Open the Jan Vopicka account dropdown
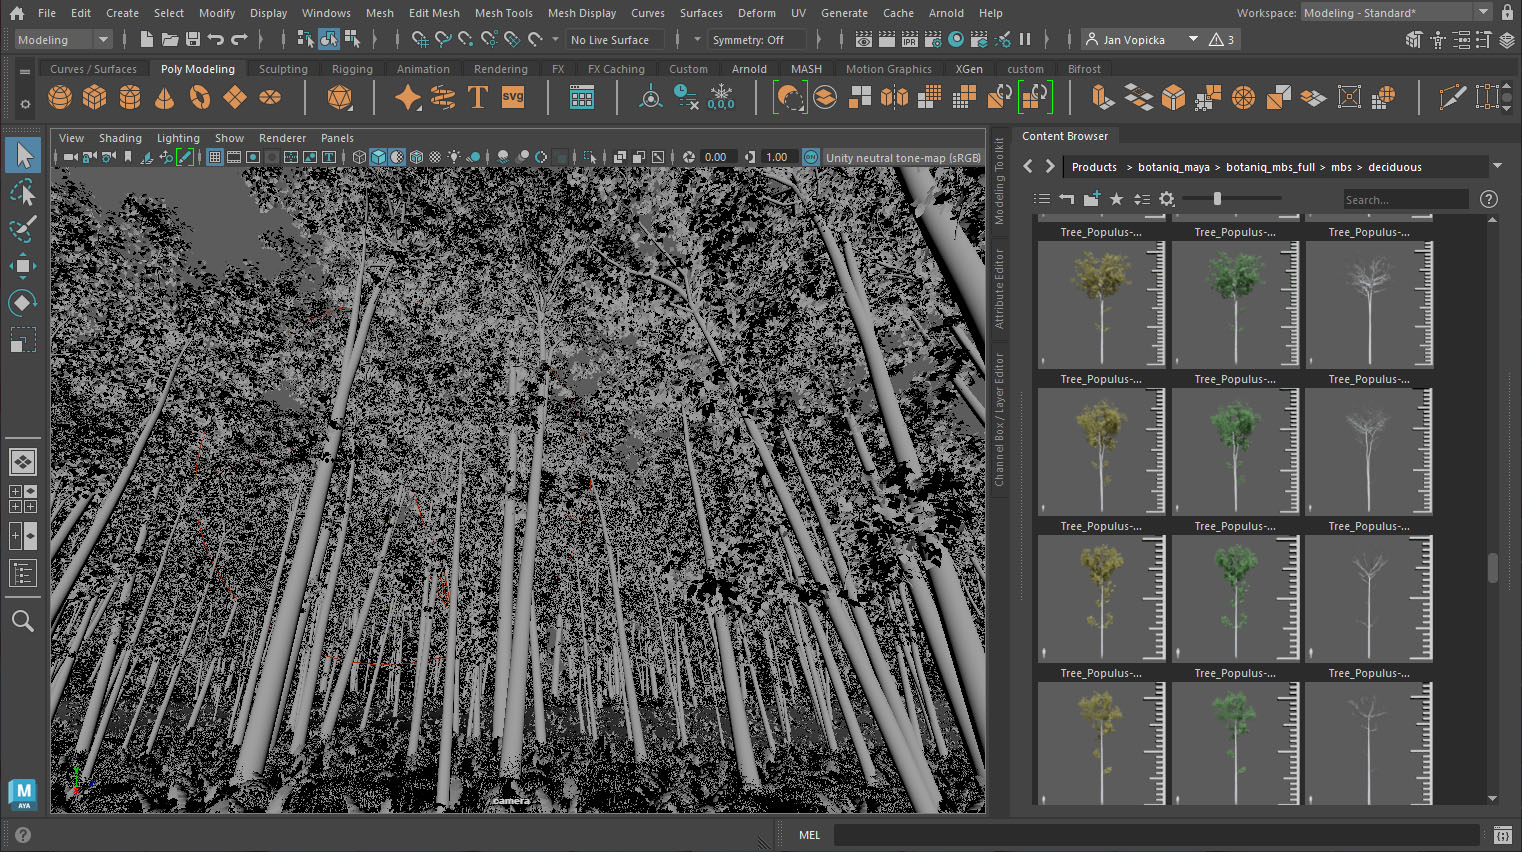This screenshot has width=1522, height=852. point(1192,40)
